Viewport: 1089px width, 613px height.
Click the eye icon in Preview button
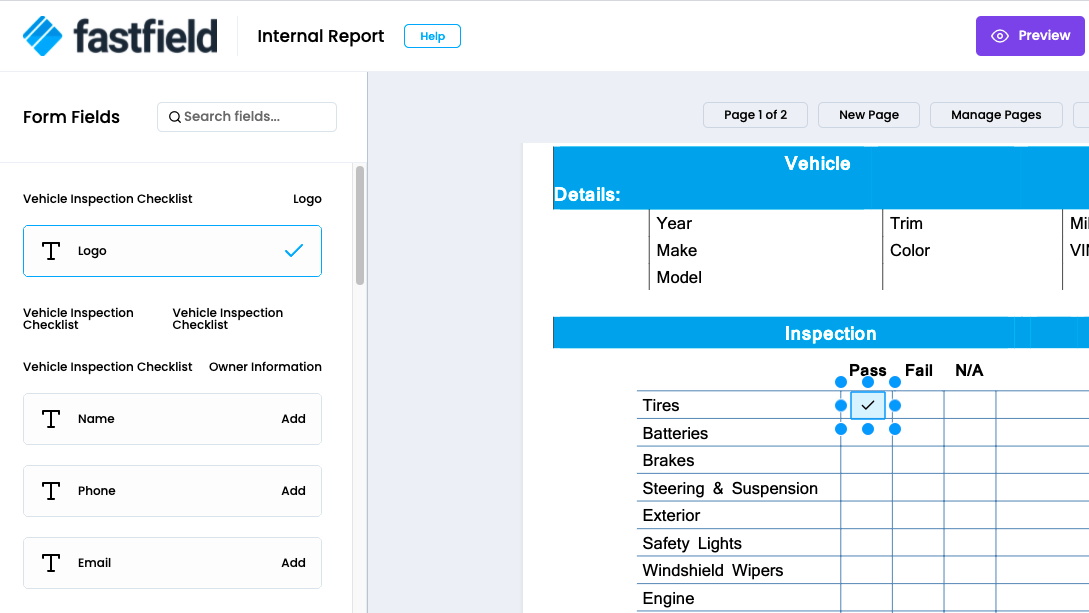pyautogui.click(x=999, y=36)
